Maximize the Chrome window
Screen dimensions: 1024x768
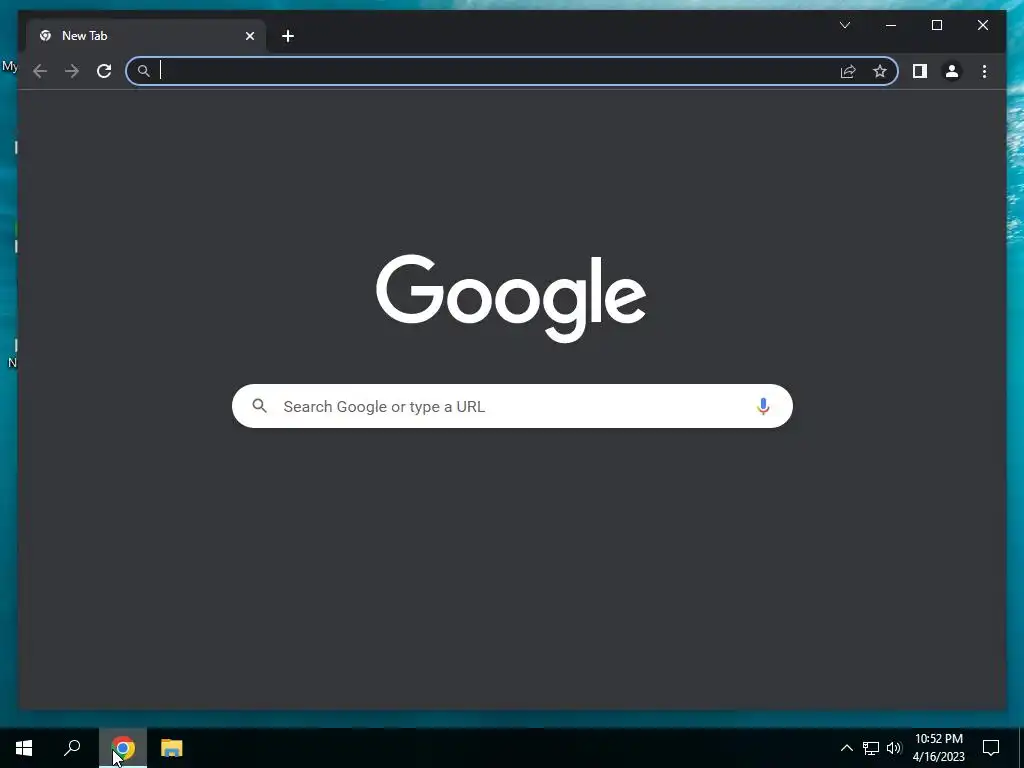936,25
